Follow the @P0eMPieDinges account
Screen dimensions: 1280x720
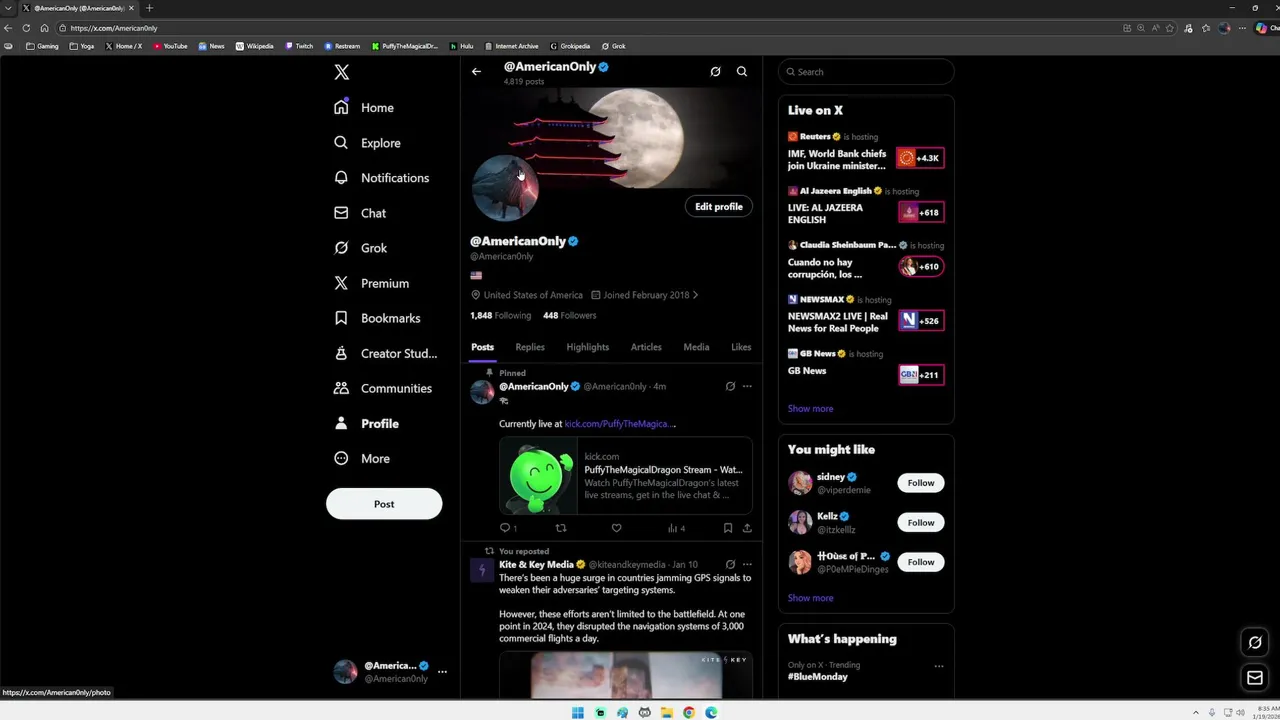tap(921, 562)
